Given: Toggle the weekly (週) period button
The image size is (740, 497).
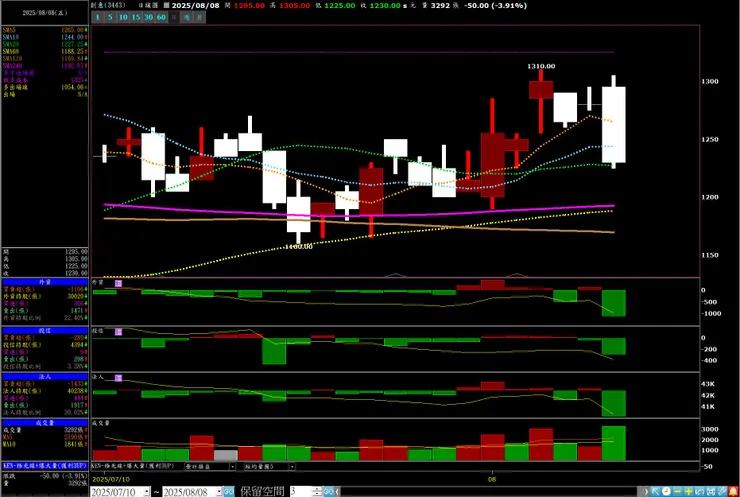Looking at the screenshot, I should tap(187, 17).
